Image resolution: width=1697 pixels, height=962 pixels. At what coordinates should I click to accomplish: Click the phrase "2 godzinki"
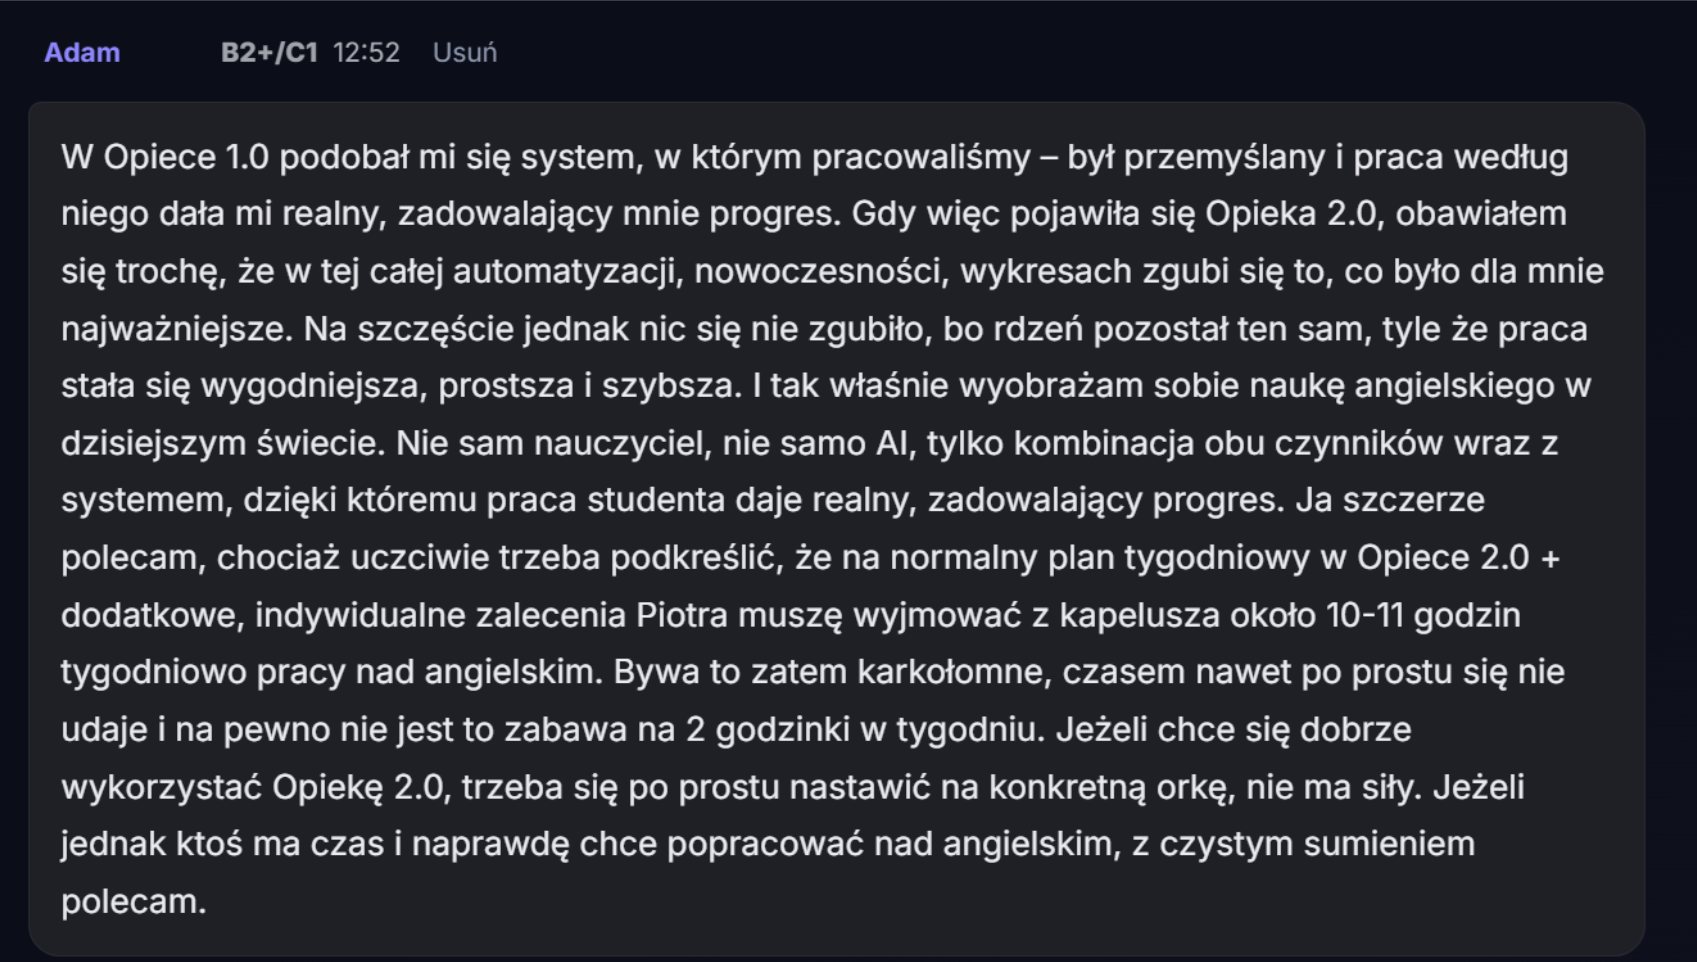coord(769,729)
